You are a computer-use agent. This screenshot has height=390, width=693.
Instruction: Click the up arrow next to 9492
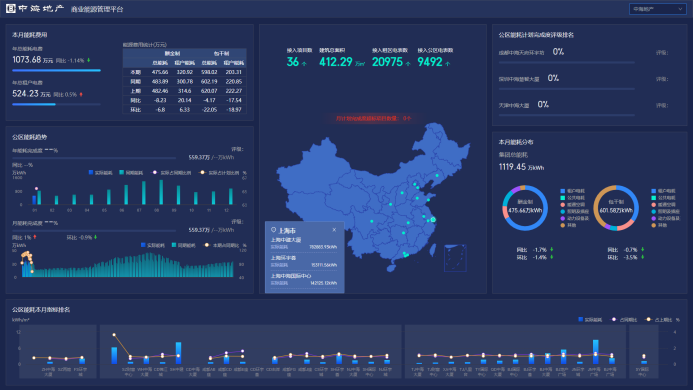coord(447,64)
